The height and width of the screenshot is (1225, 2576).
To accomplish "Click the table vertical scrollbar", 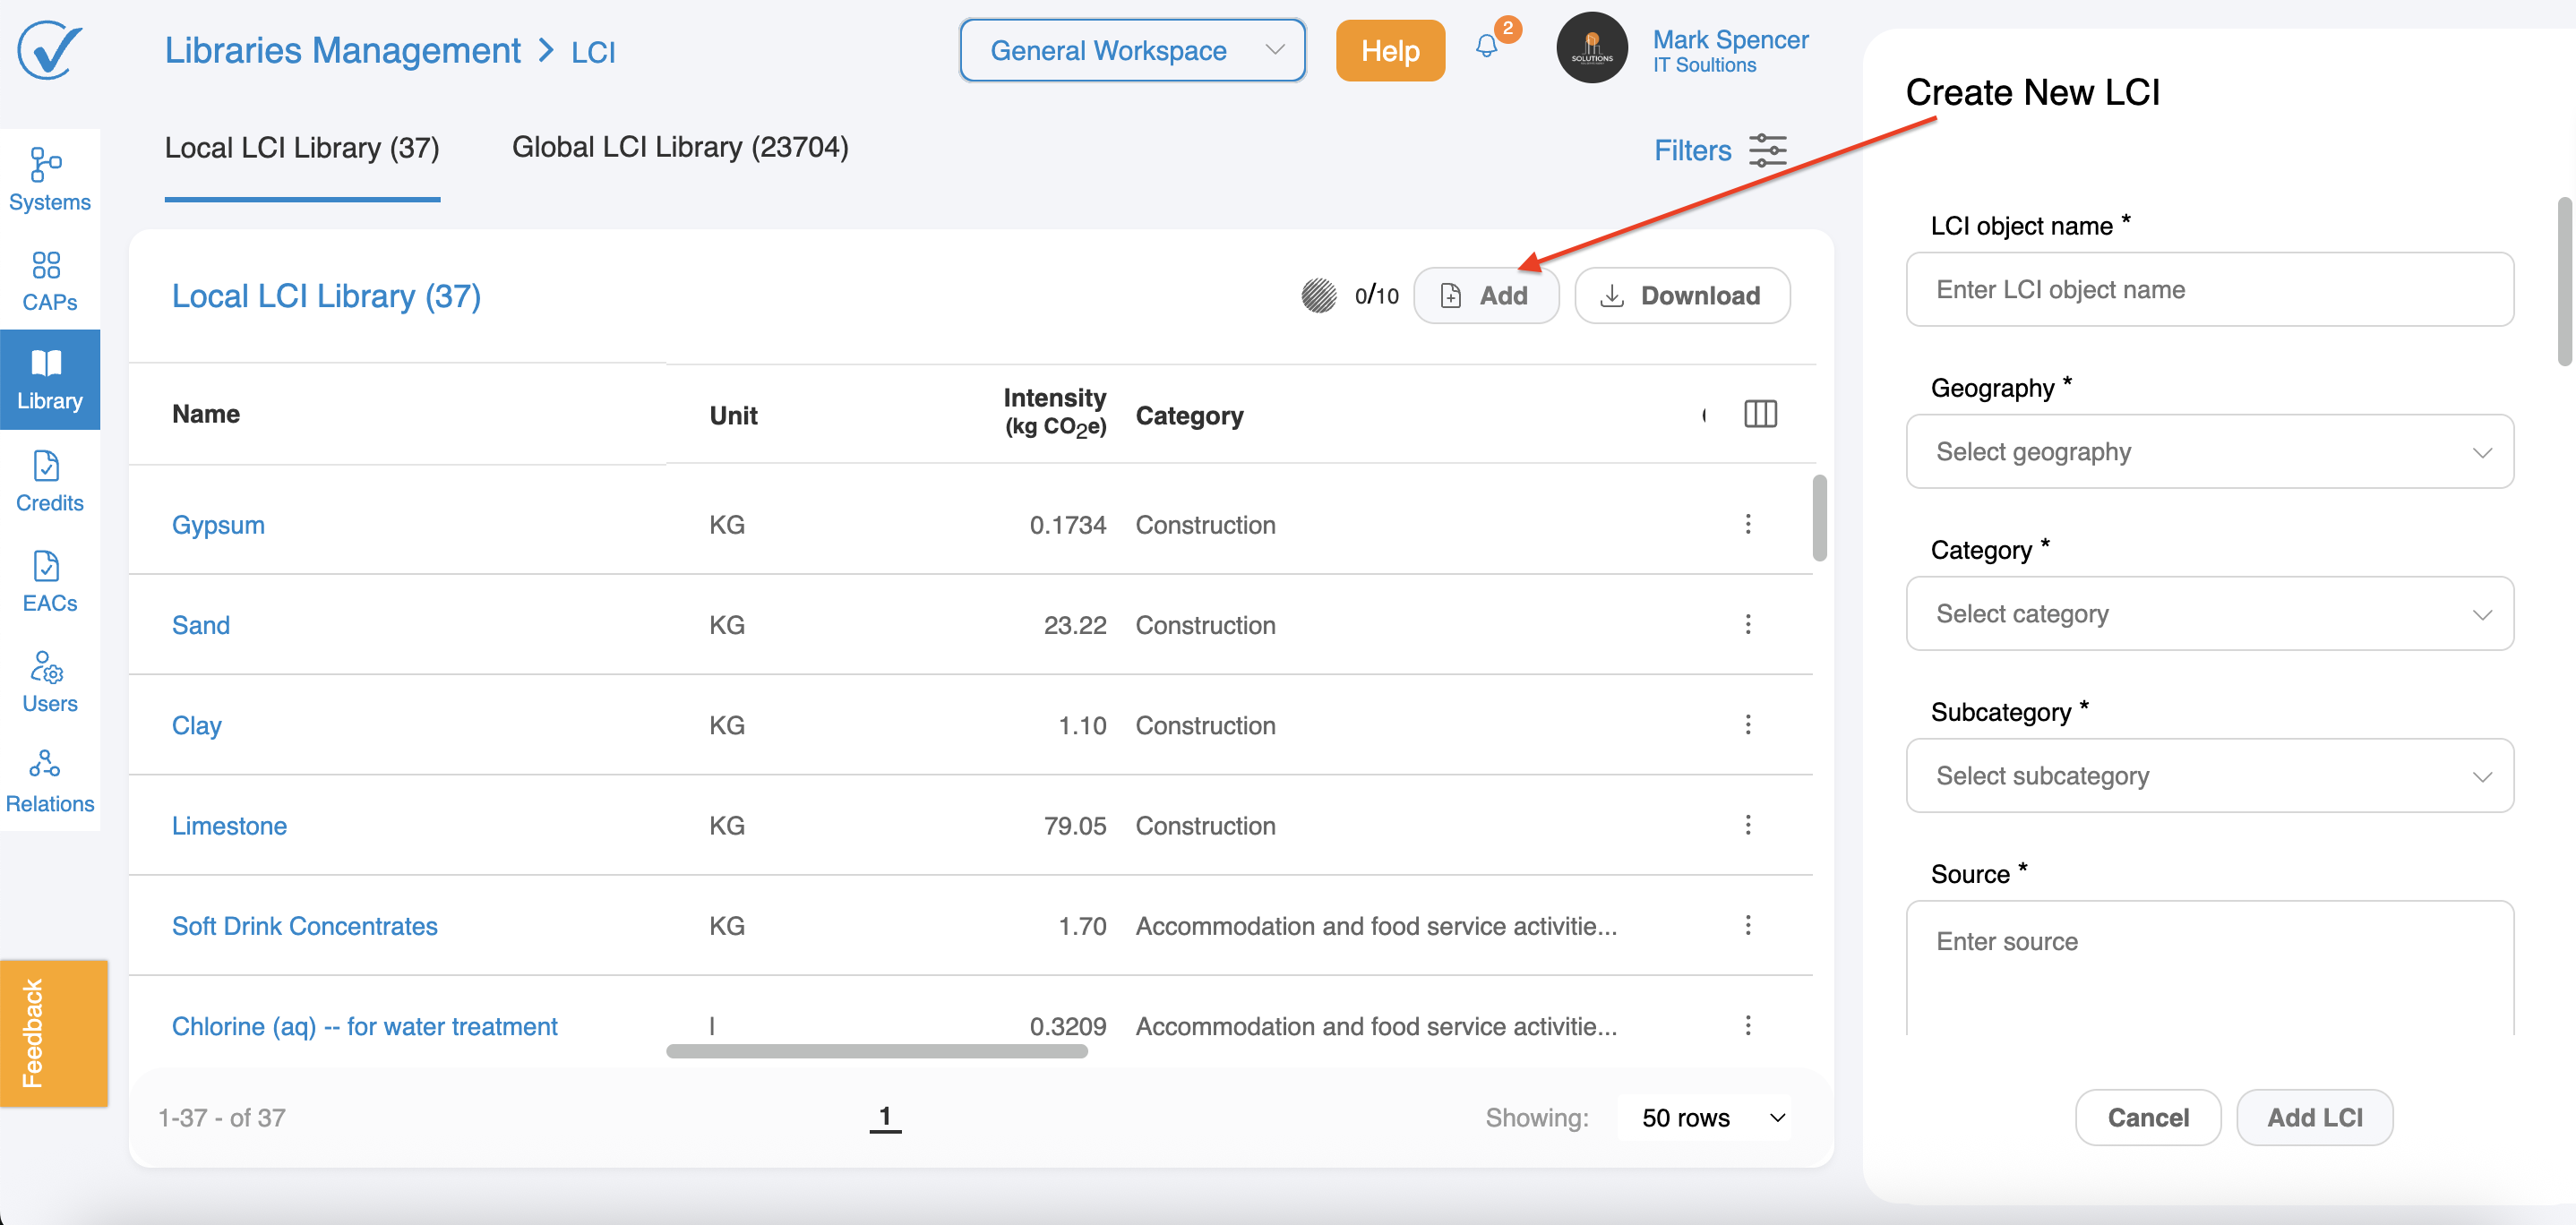I will 1819,518.
